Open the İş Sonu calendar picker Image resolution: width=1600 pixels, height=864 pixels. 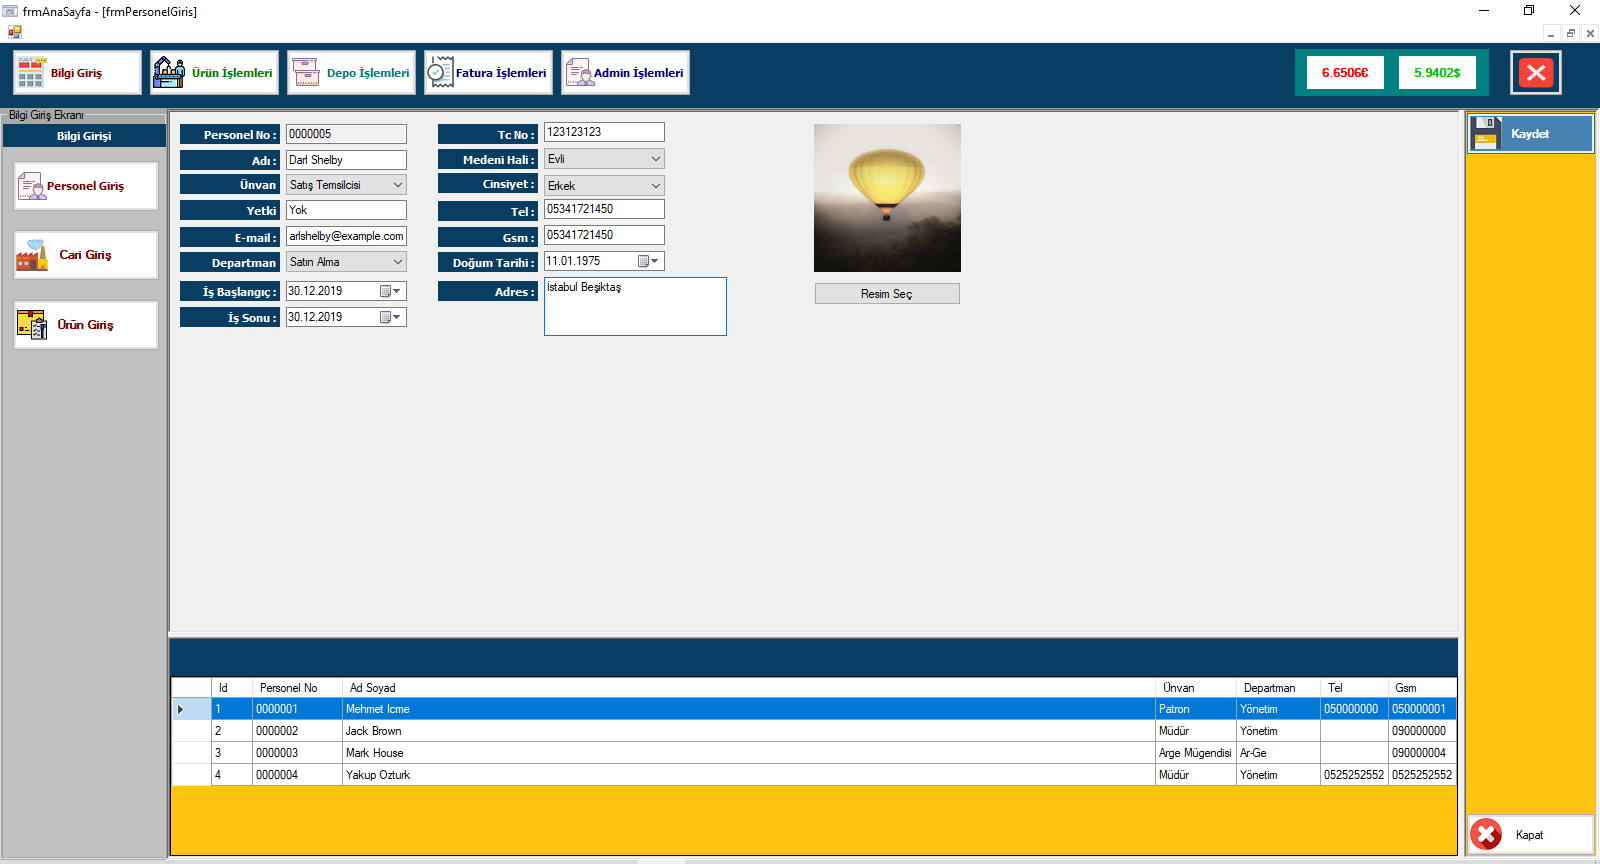coord(390,317)
